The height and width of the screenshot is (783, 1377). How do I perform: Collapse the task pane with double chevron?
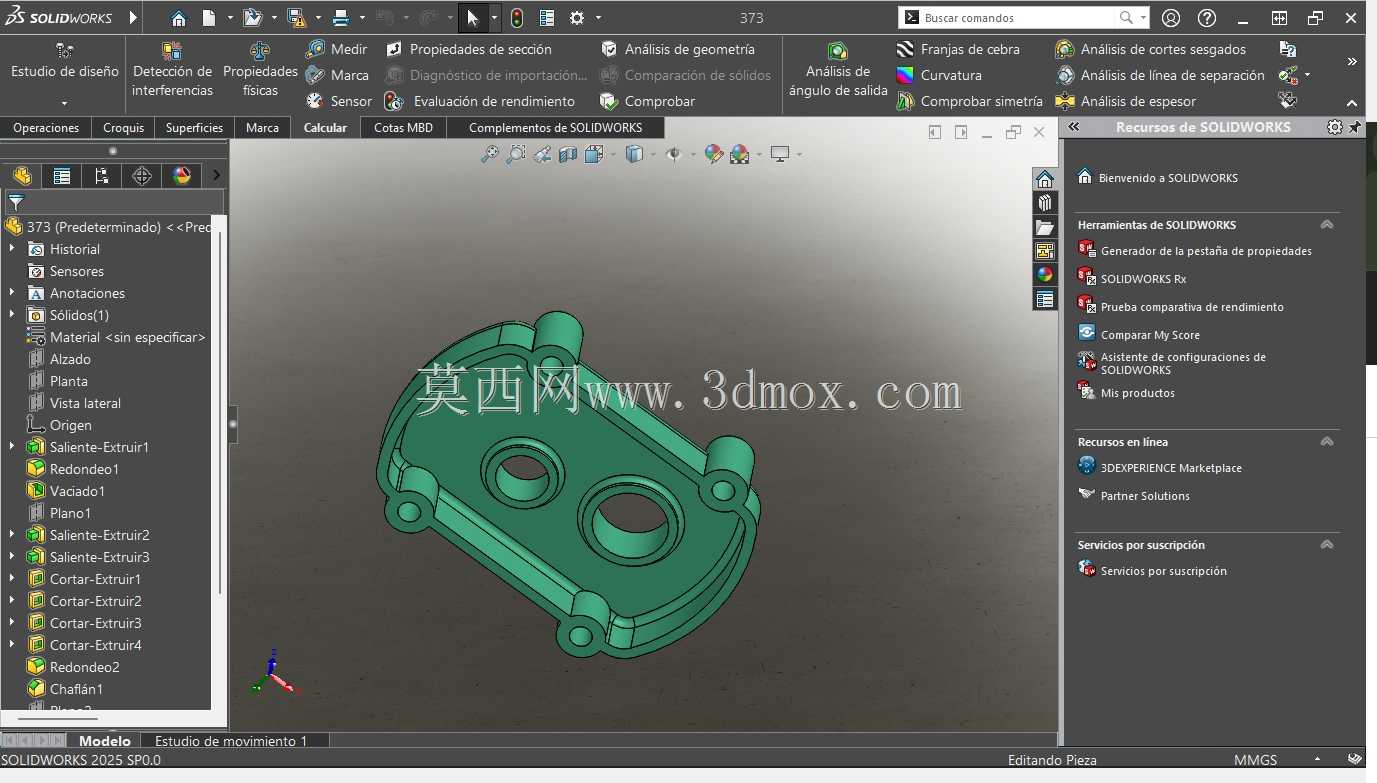click(x=1074, y=127)
